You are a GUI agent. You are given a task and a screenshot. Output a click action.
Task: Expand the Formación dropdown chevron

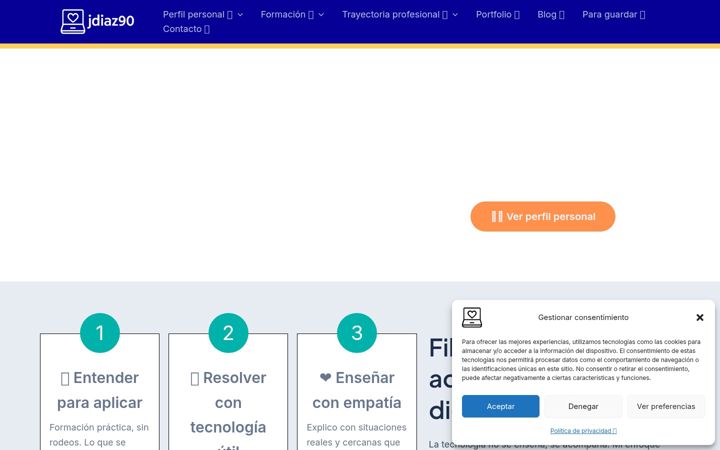click(321, 15)
